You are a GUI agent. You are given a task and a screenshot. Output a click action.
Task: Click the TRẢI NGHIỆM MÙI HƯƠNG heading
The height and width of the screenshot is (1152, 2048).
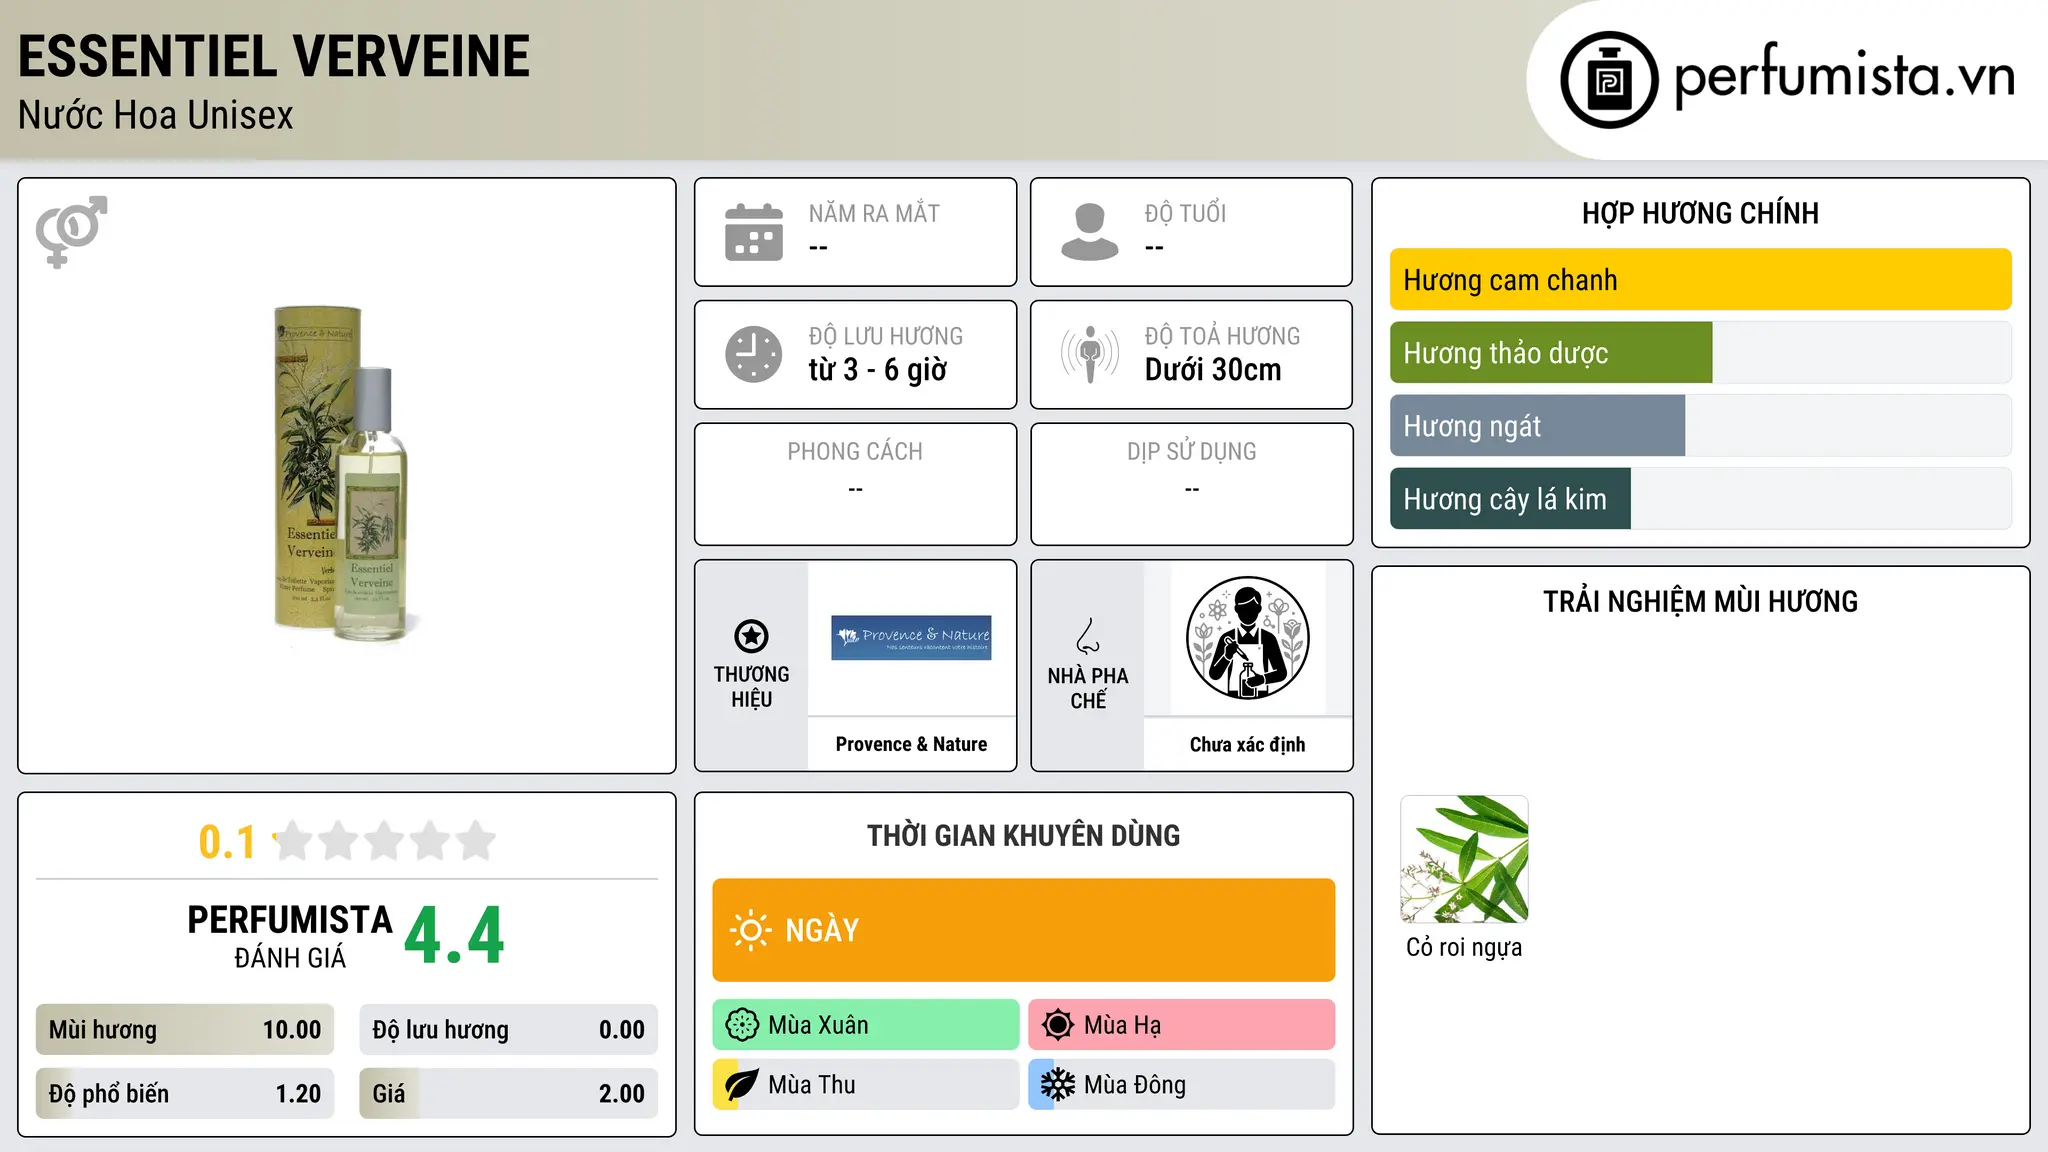(1700, 602)
